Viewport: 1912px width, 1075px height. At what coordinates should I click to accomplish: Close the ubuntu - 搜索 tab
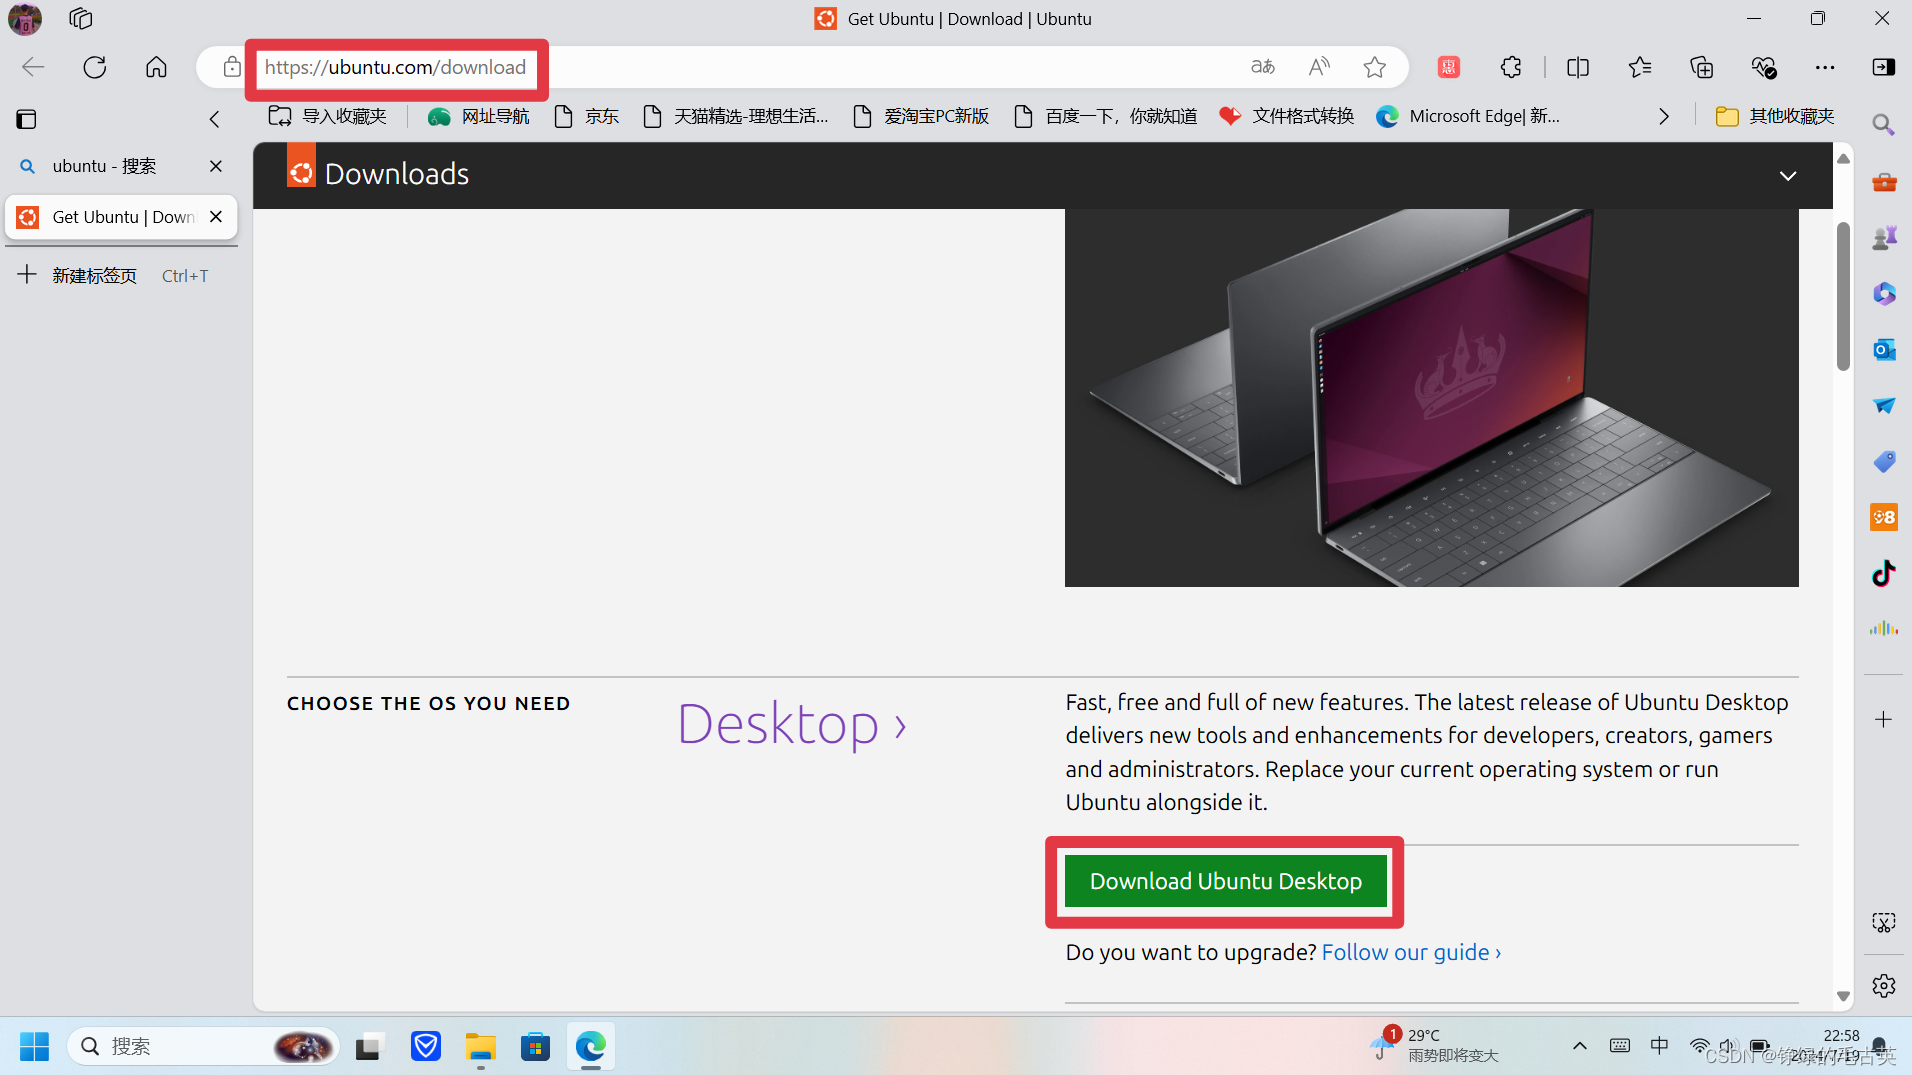click(216, 166)
